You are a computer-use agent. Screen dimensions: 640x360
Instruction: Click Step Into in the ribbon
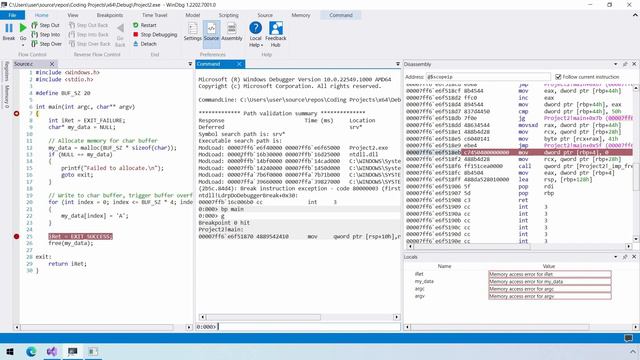(x=45, y=35)
